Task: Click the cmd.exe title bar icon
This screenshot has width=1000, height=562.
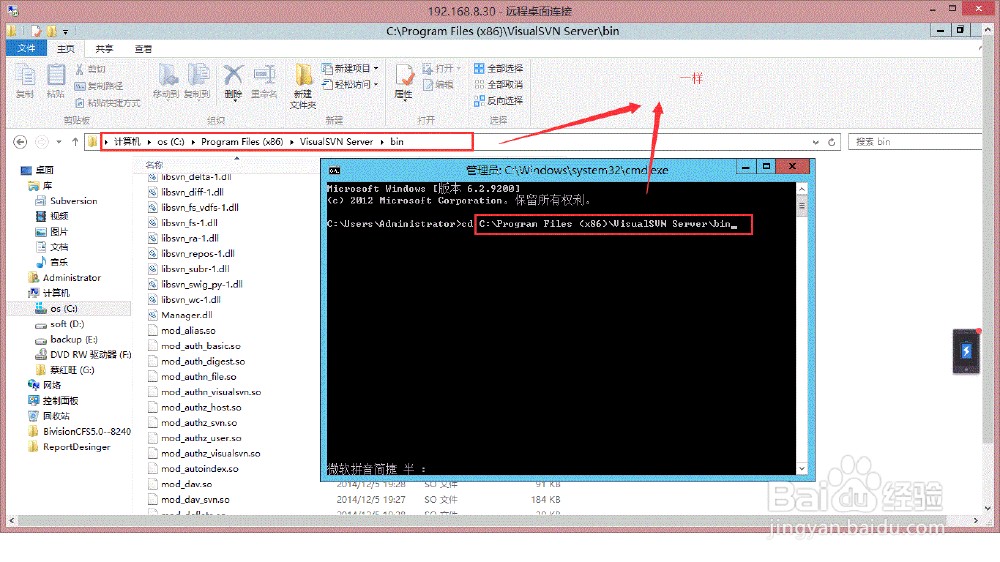Action: (x=334, y=170)
